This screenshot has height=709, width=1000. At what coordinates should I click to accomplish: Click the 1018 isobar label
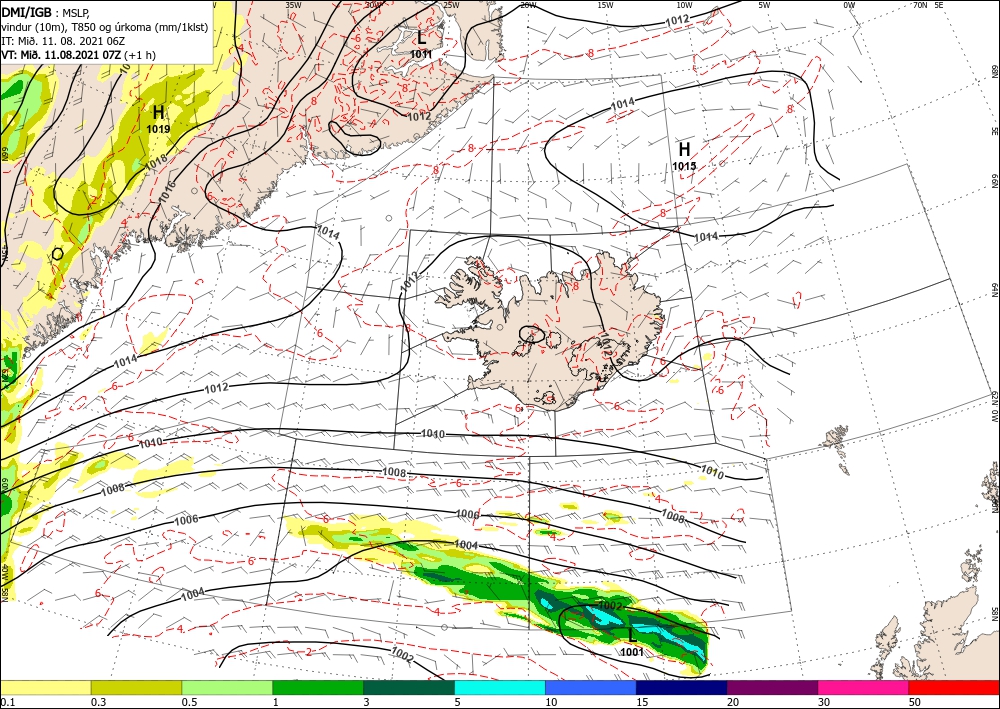(x=156, y=162)
